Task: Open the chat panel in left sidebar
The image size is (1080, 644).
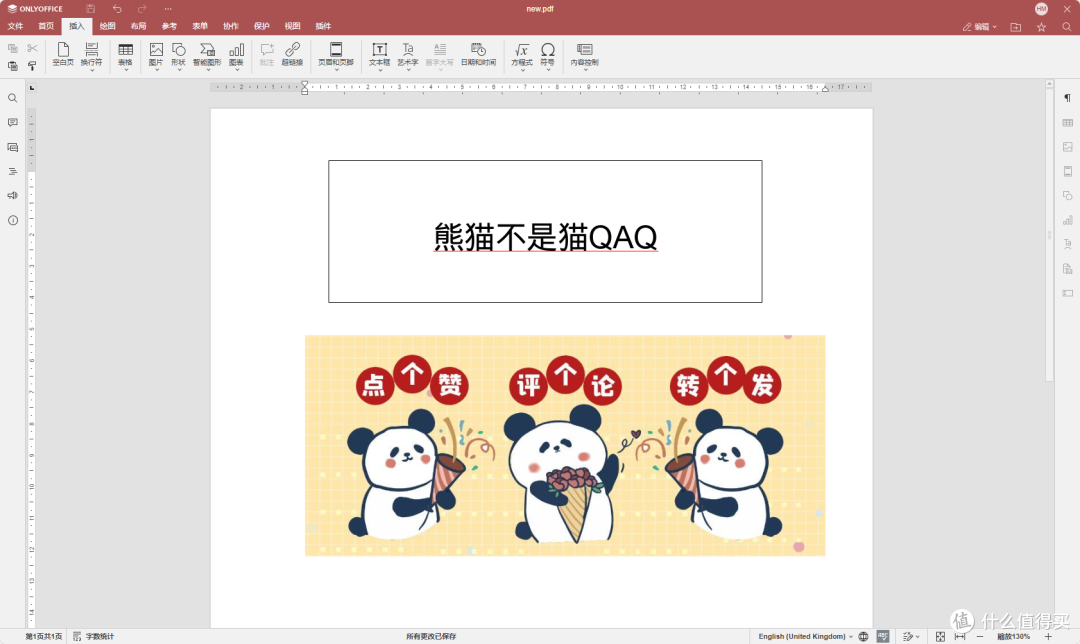Action: click(12, 147)
